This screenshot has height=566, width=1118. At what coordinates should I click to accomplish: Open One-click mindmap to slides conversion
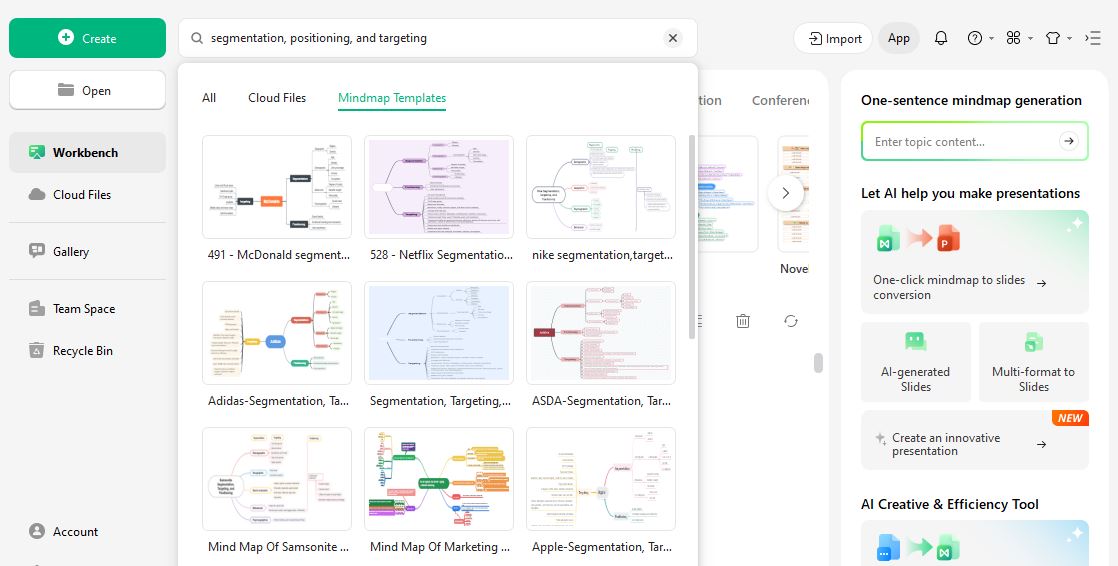[975, 262]
